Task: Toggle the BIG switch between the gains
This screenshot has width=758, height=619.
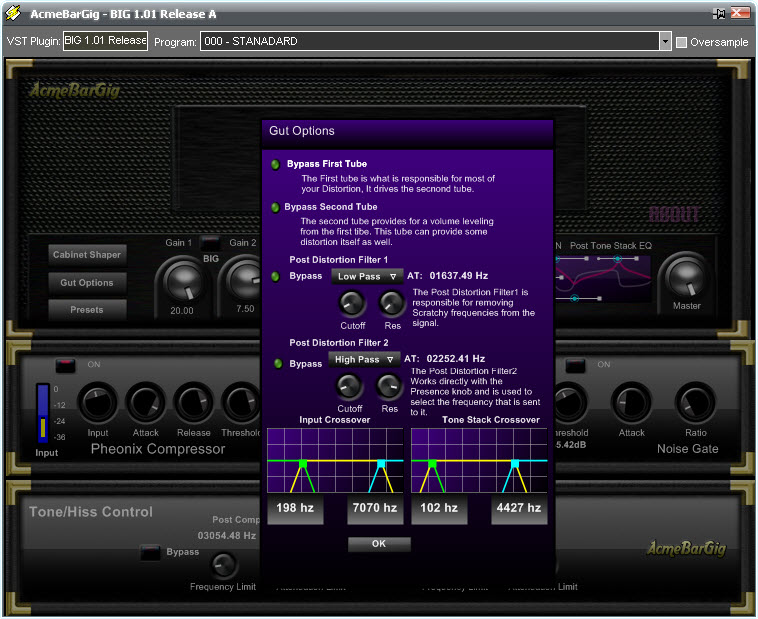Action: tap(211, 242)
